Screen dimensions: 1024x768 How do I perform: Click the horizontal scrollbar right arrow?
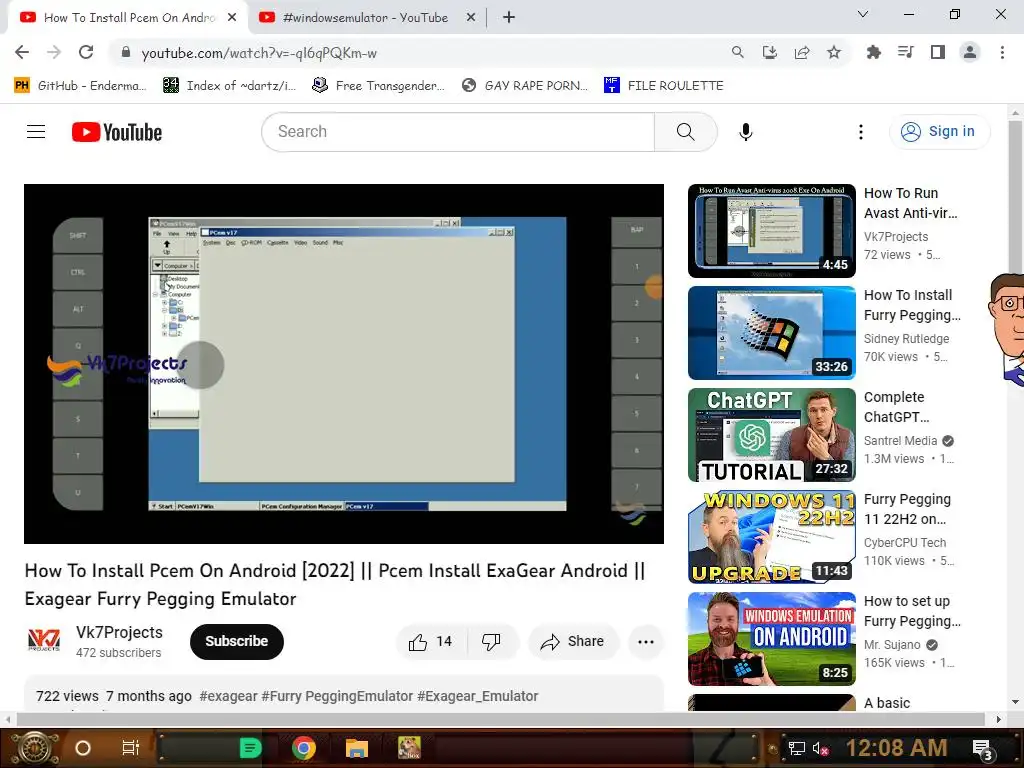point(998,719)
